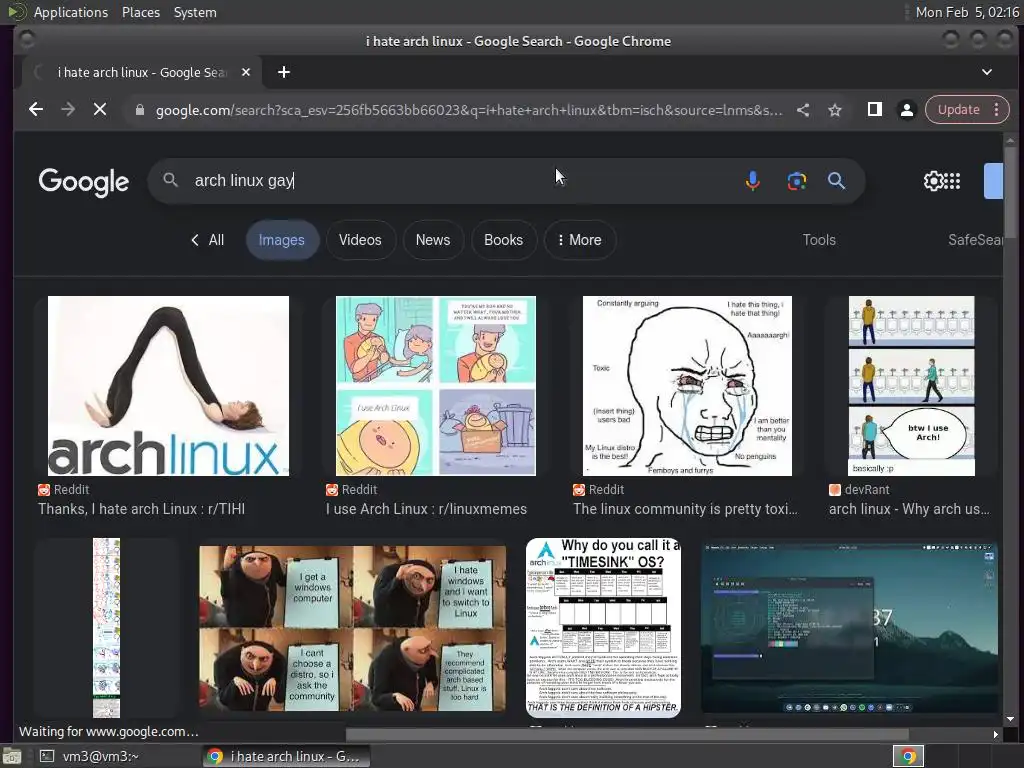1024x768 pixels.
Task: Open the crying wojak meme thumbnail
Action: click(687, 386)
